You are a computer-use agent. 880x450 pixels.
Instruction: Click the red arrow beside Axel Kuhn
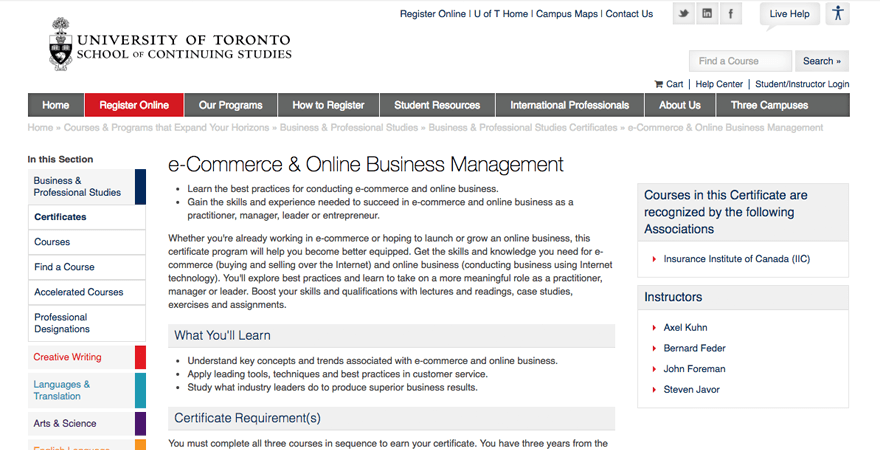pos(653,328)
